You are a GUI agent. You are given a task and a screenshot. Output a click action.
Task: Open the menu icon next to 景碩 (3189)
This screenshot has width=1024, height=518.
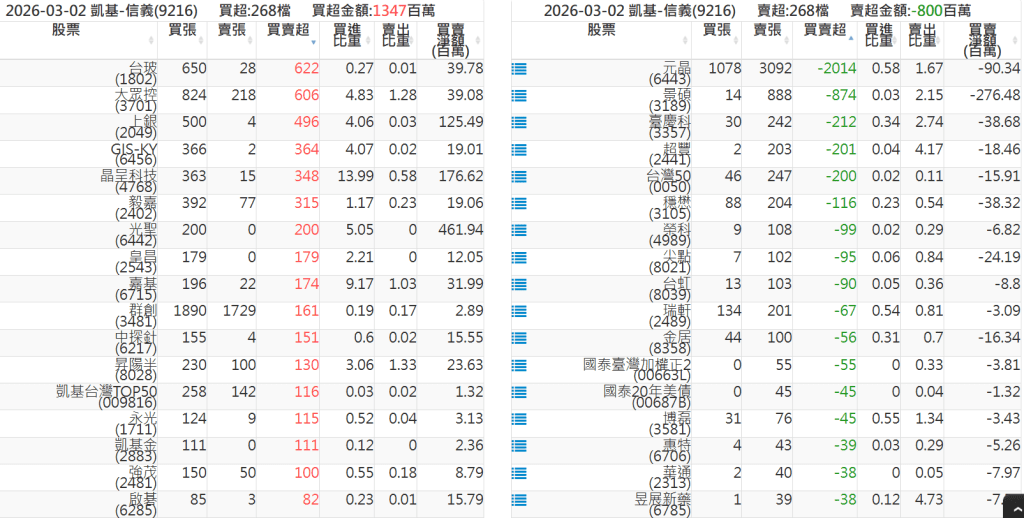coord(519,96)
